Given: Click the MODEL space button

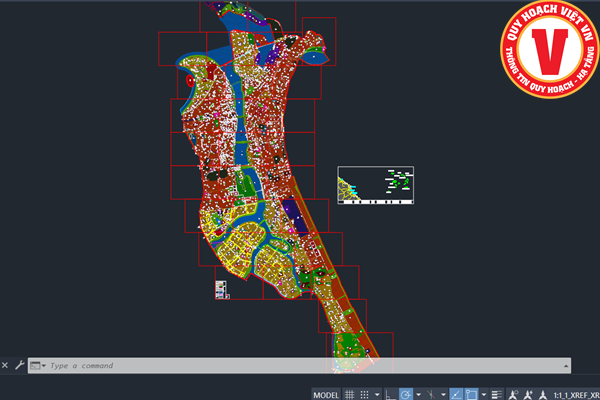Looking at the screenshot, I should 326,394.
